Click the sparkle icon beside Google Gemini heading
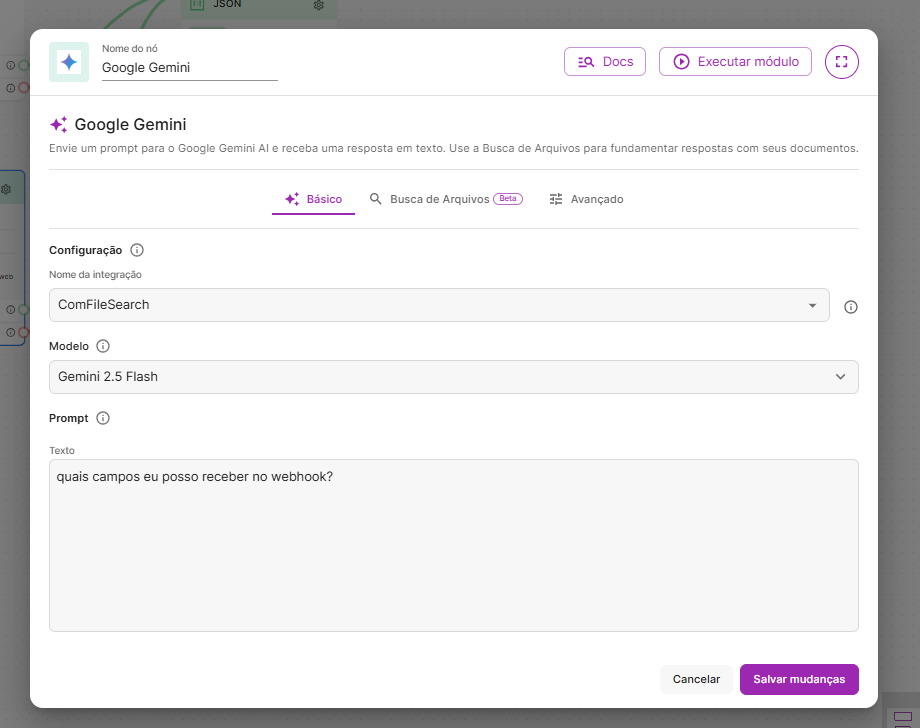Image resolution: width=920 pixels, height=728 pixels. 59,125
